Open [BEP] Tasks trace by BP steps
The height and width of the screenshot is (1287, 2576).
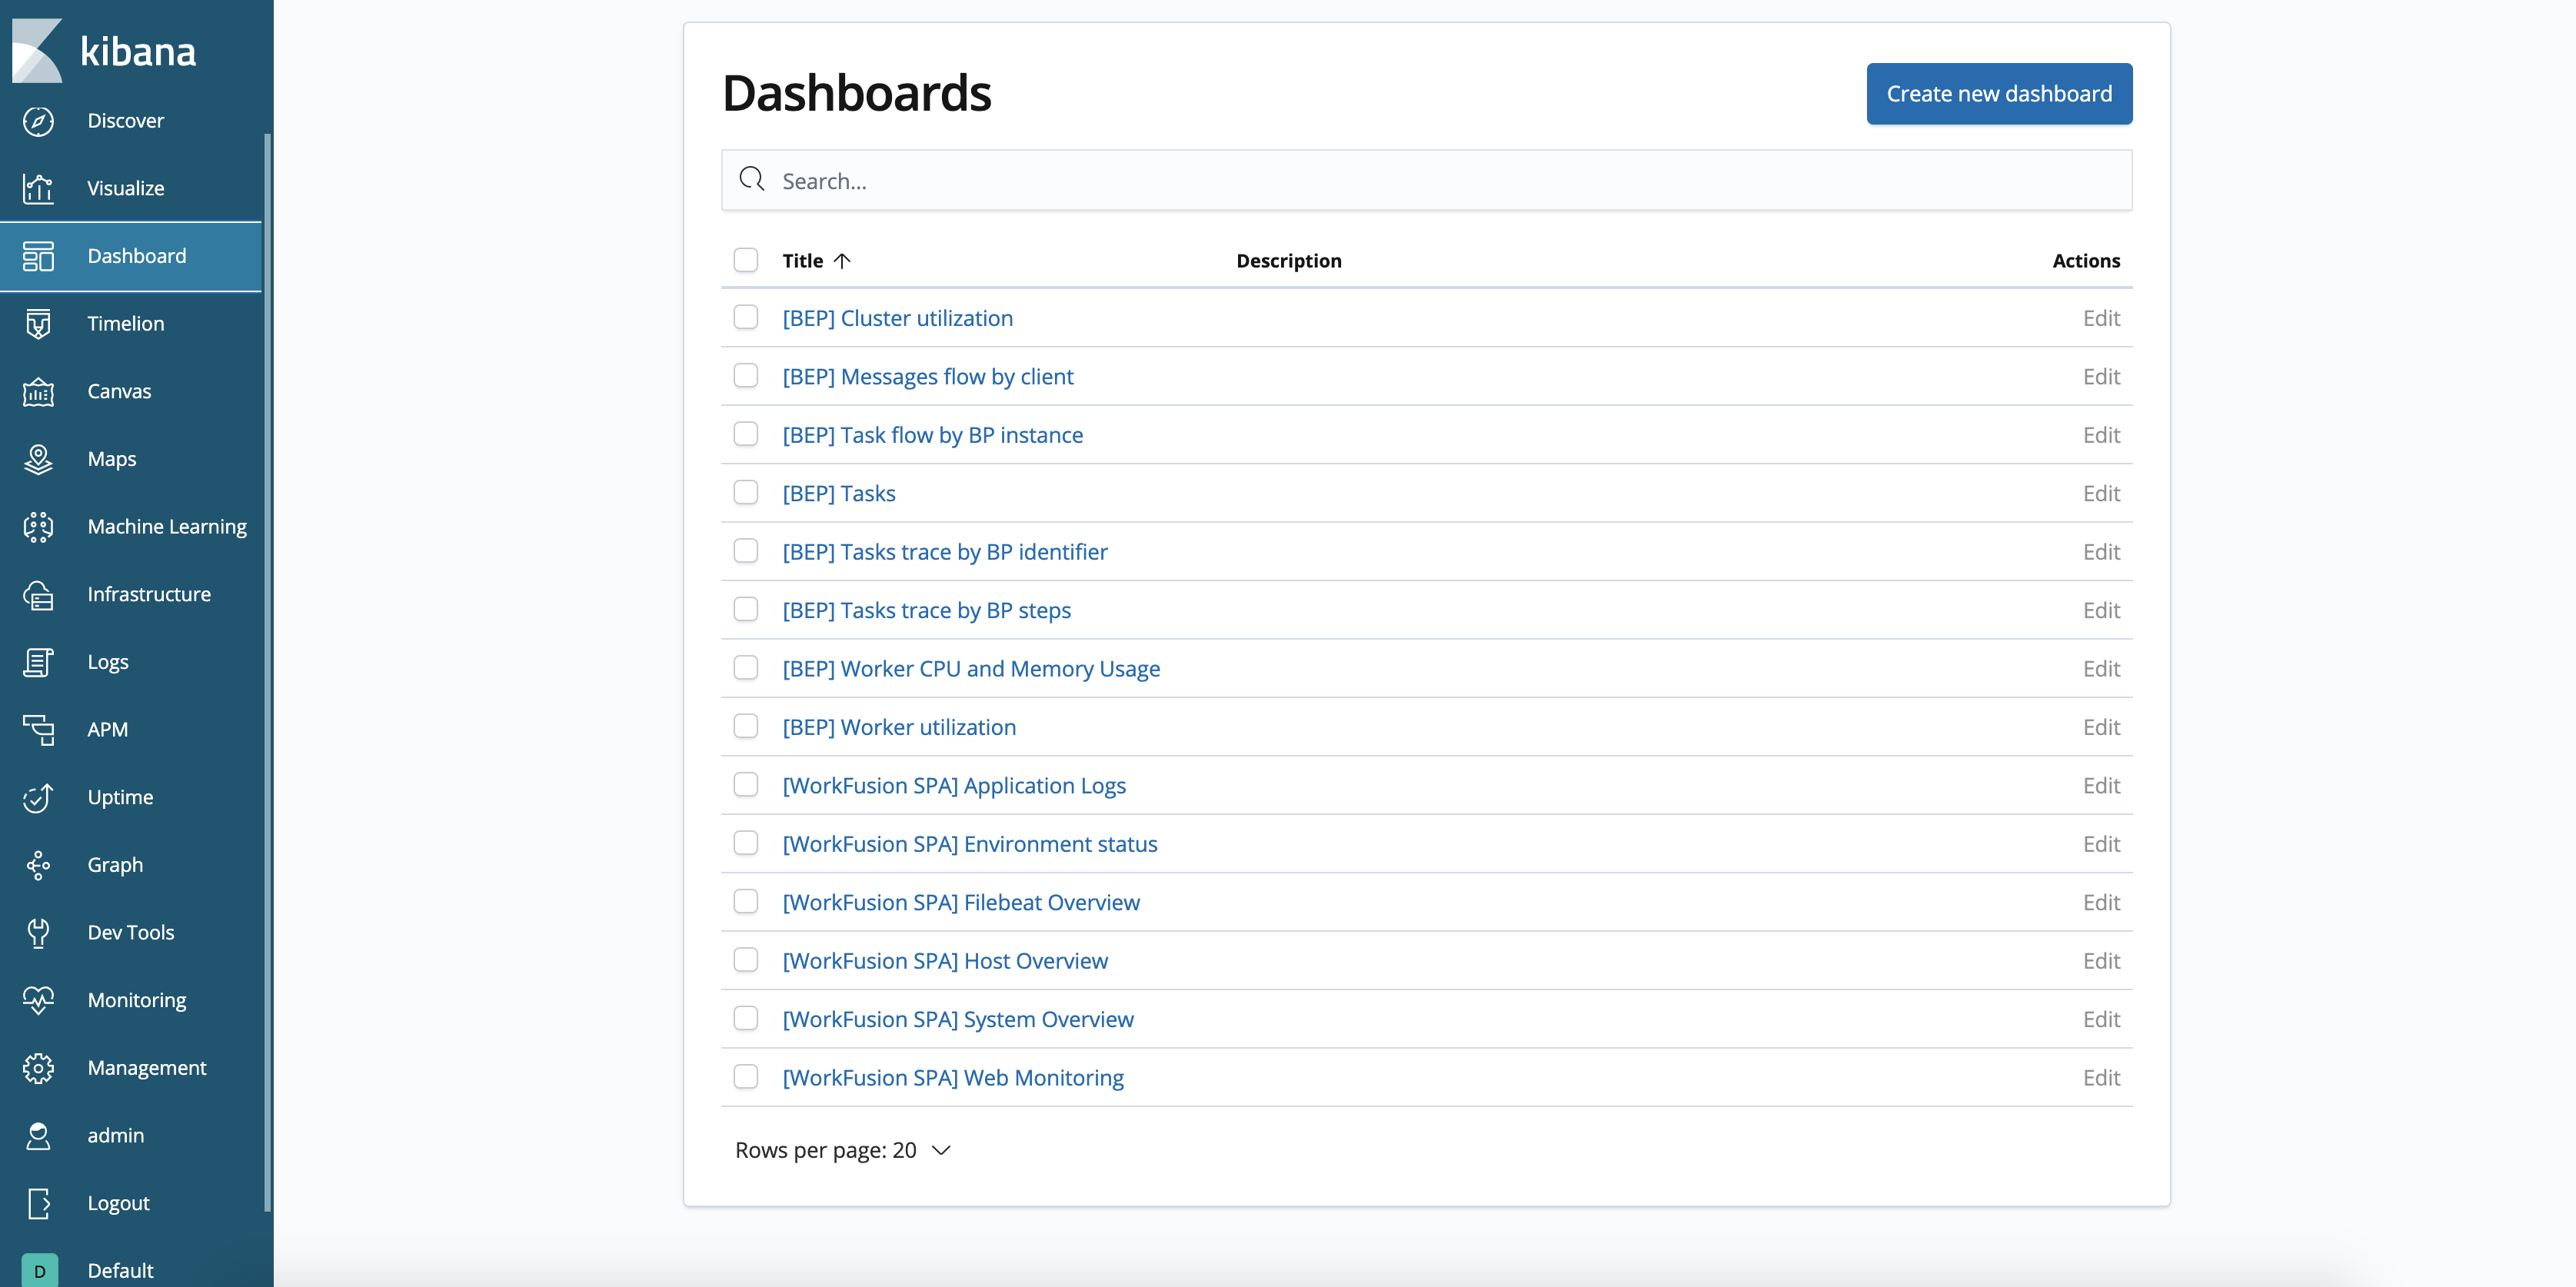pyautogui.click(x=926, y=610)
